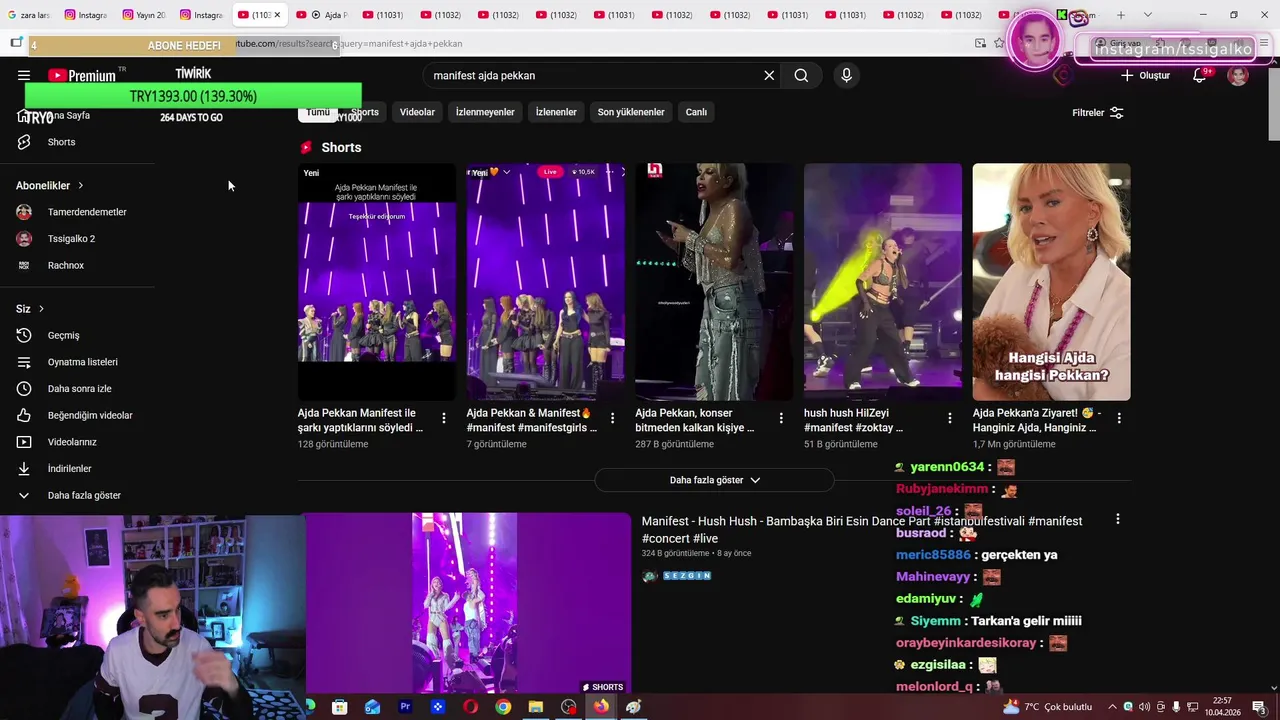Open options for 'Ajda Pekkan'a Ziyaret' short
1280x720 pixels.
click(x=1119, y=418)
